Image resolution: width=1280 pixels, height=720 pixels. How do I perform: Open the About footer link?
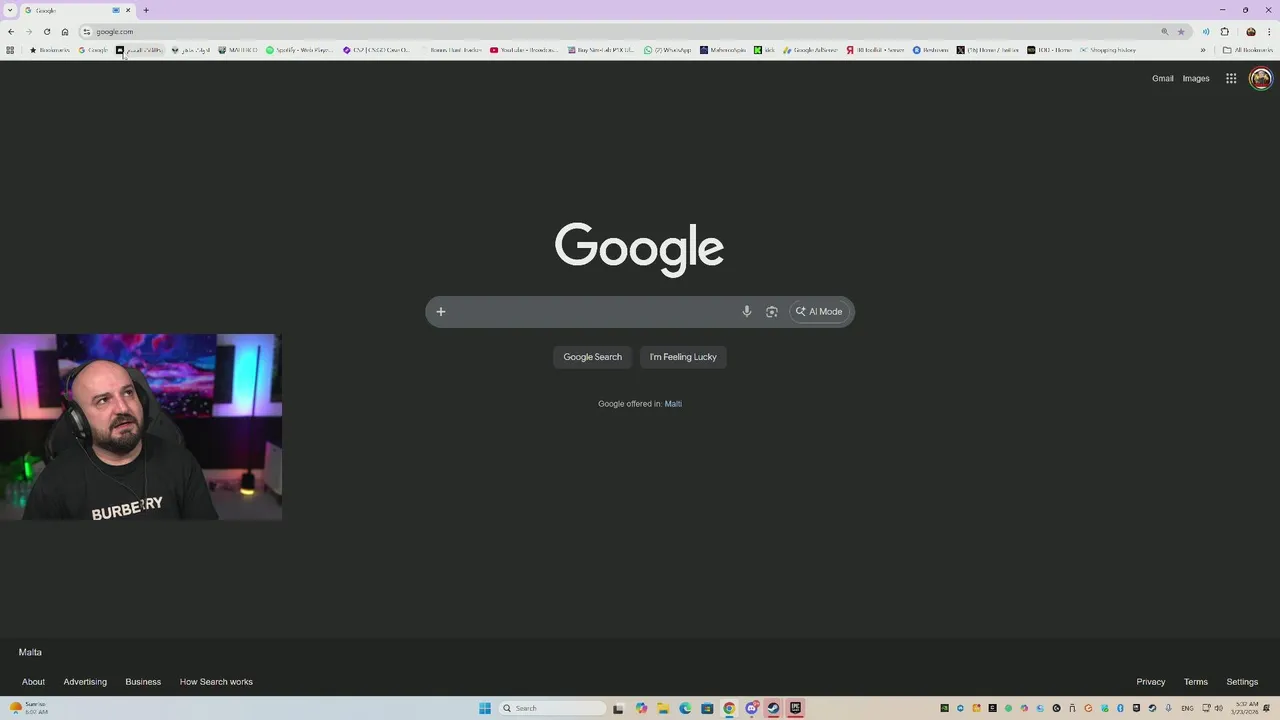(x=34, y=682)
